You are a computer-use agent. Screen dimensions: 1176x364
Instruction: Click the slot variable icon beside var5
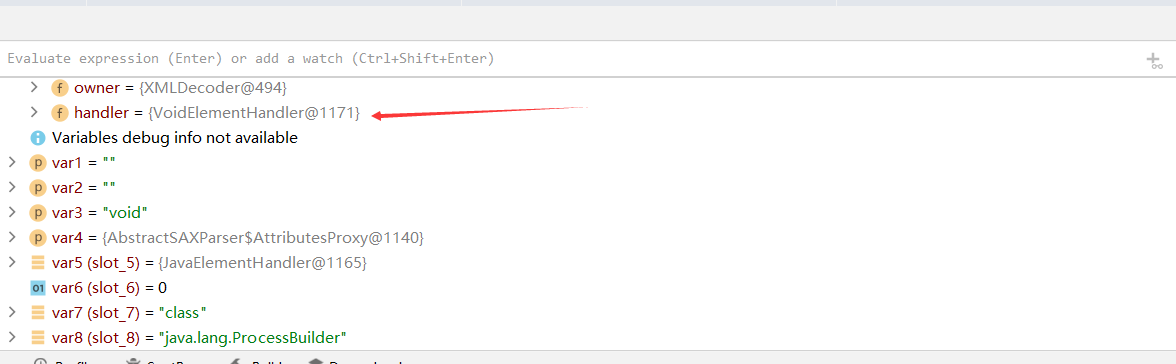(x=38, y=263)
